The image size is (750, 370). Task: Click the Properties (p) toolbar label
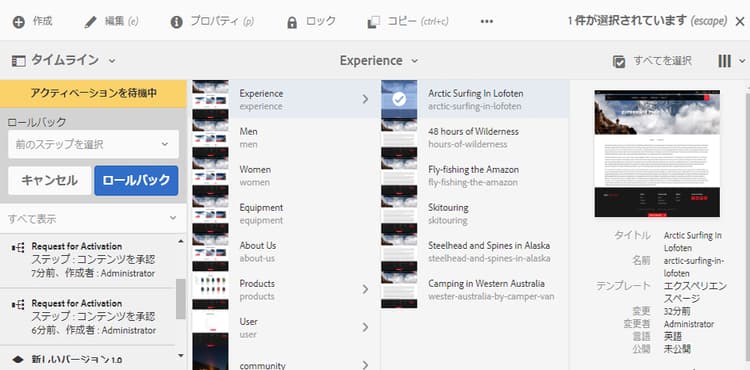[x=222, y=22]
